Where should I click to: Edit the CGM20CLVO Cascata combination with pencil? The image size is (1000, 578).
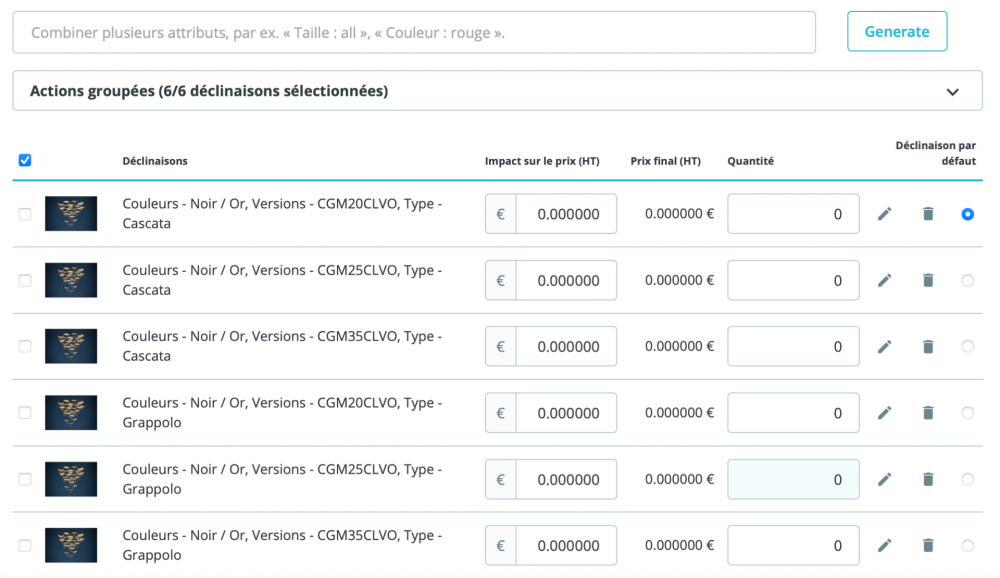pos(885,214)
